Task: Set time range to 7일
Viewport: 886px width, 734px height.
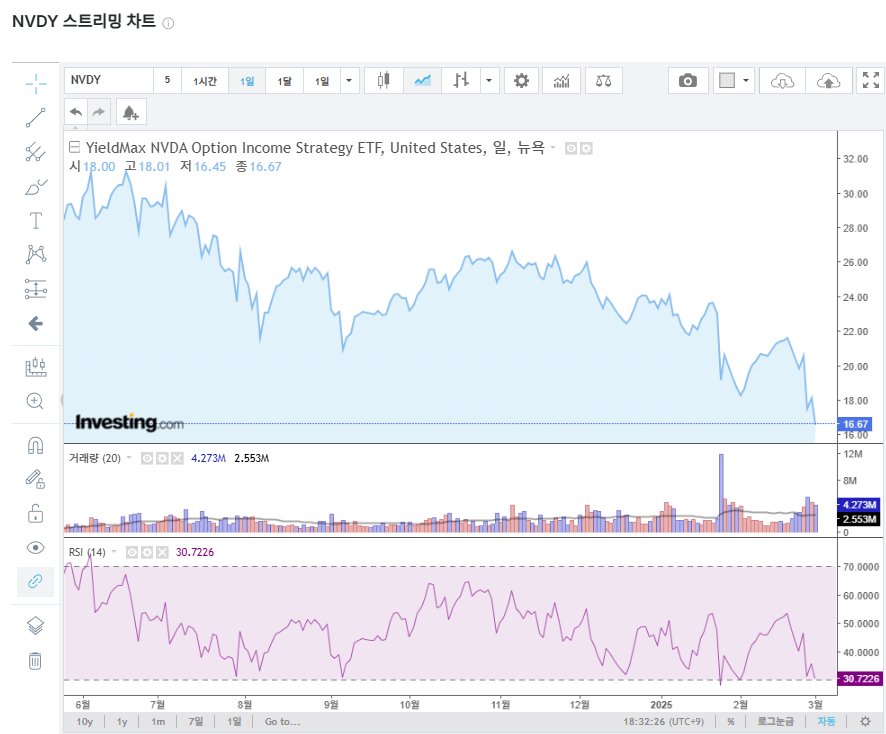Action: click(196, 722)
